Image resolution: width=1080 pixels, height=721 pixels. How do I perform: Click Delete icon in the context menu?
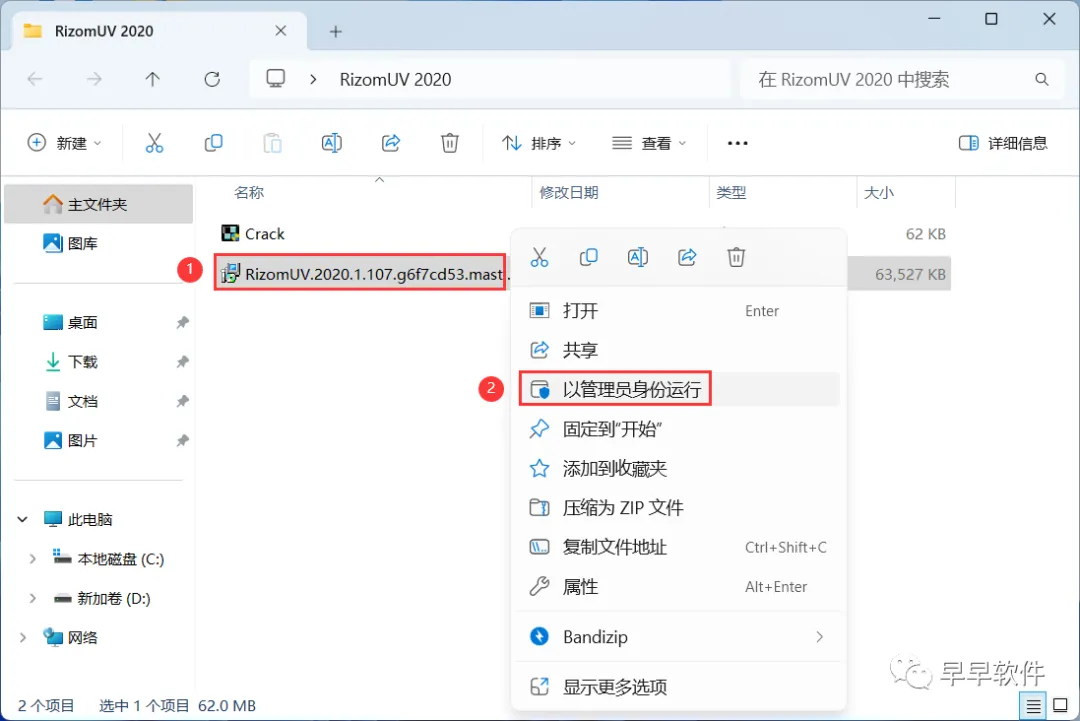(736, 257)
